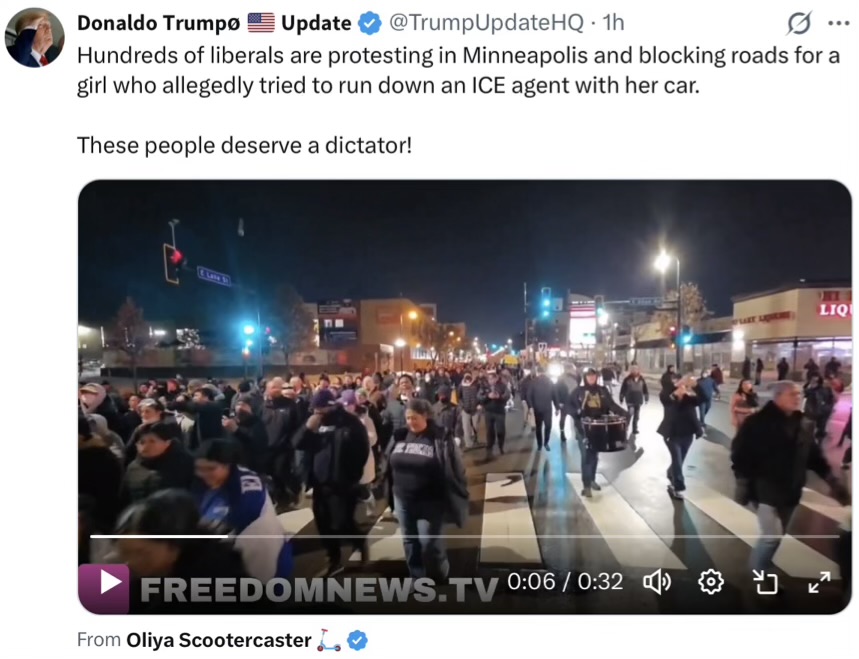
Task: Click the @TrumpUpdateHQ handle
Action: 486,22
